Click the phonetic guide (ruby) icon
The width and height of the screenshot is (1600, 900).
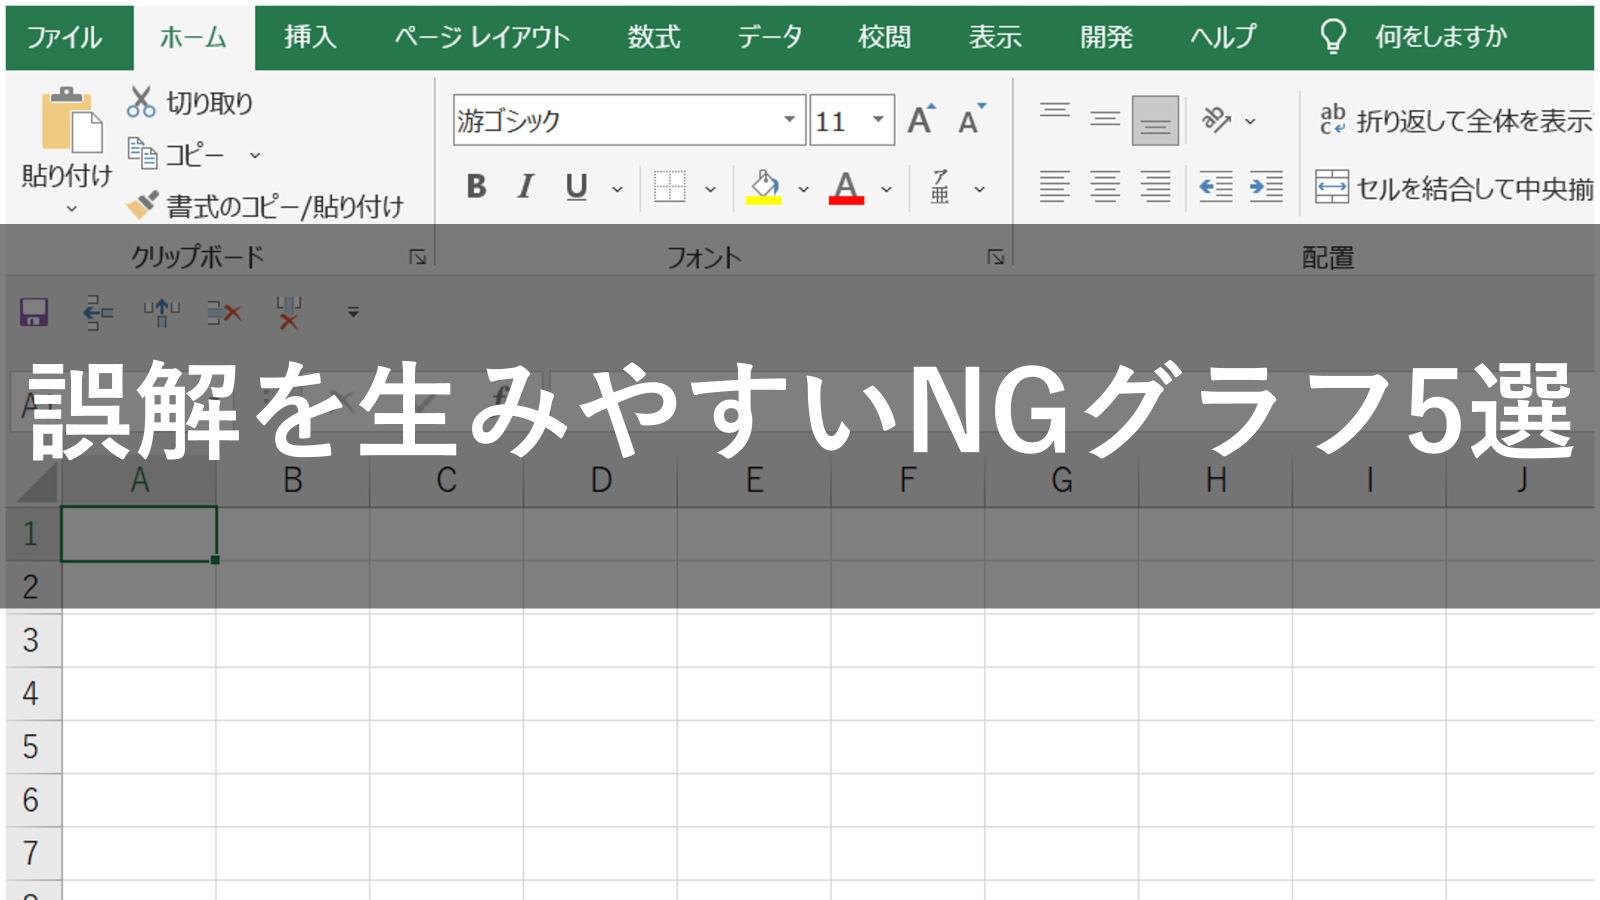[x=940, y=186]
